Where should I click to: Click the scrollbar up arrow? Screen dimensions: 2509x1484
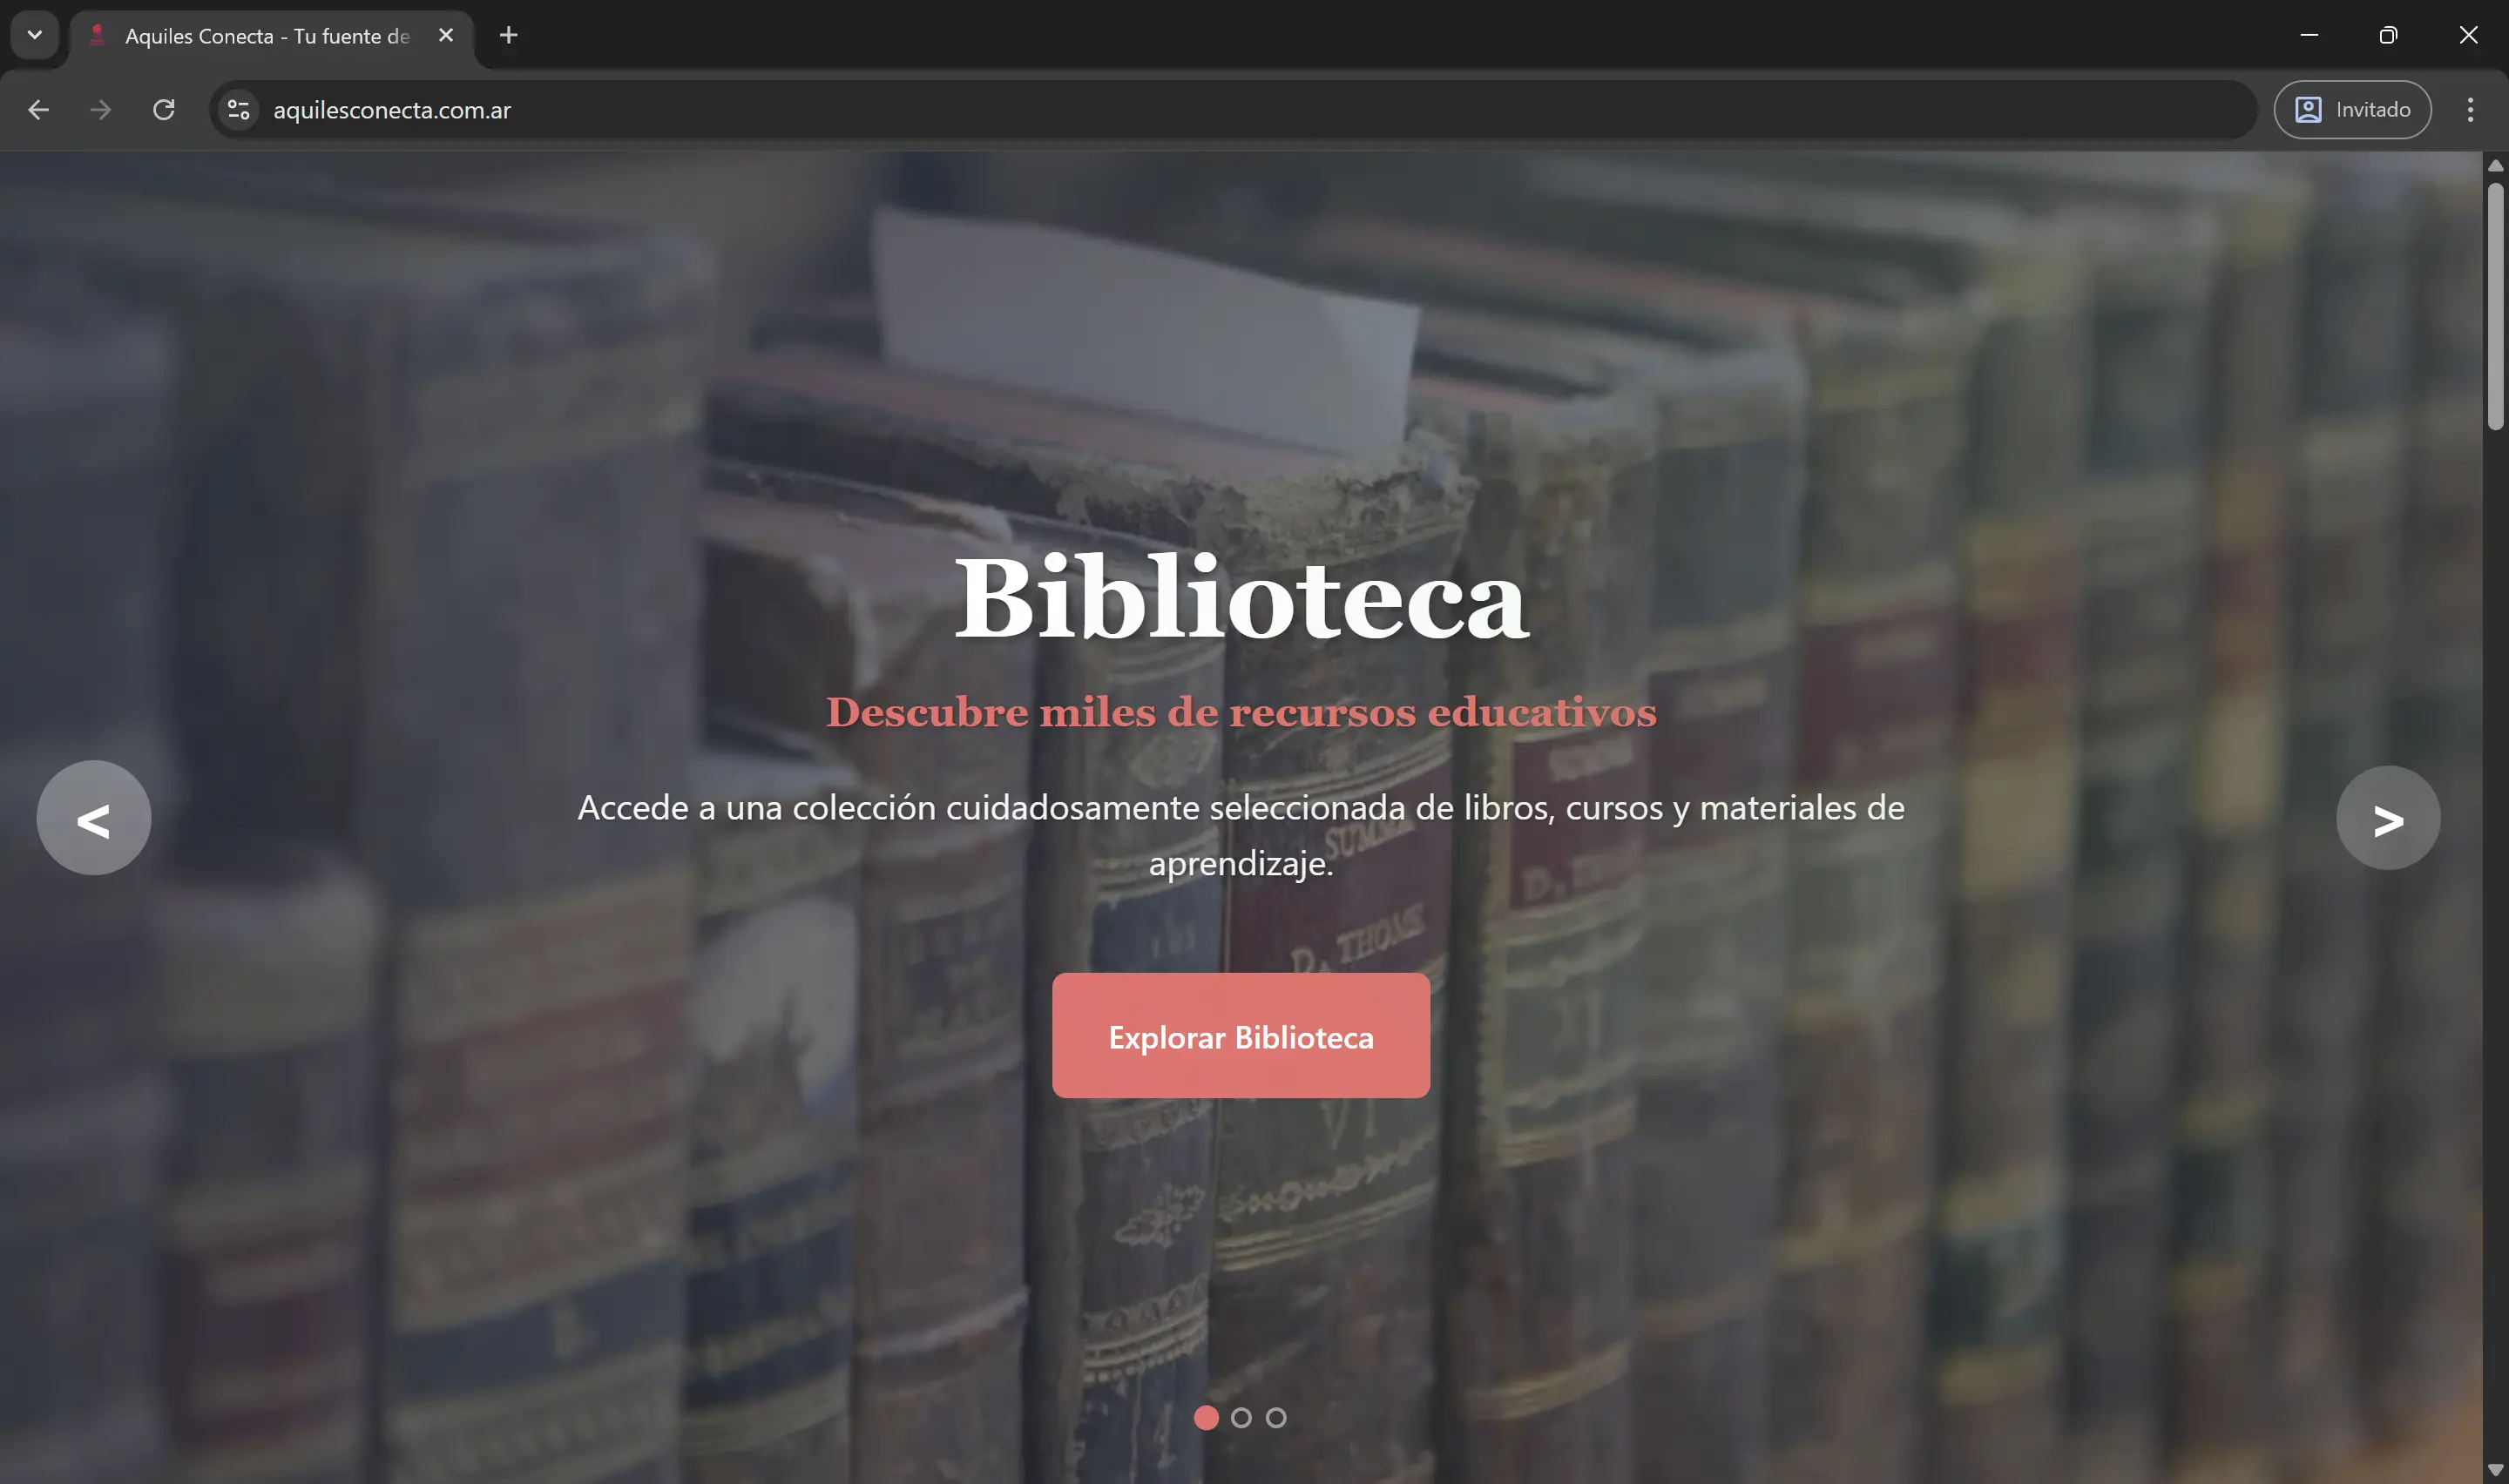[x=2496, y=166]
